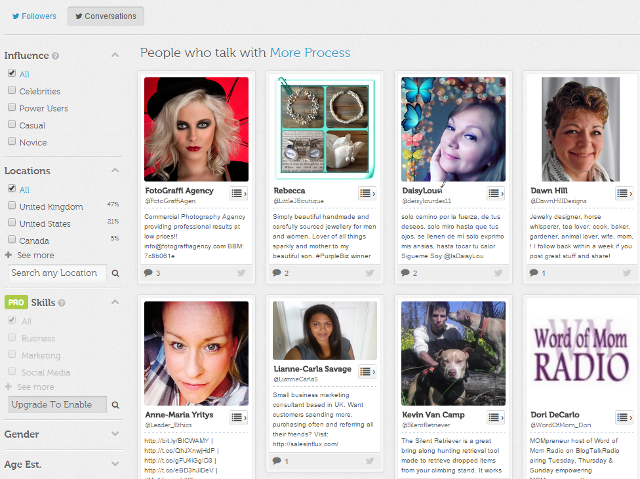Click Twitter bird icon on DaisyLou card

click(x=497, y=273)
